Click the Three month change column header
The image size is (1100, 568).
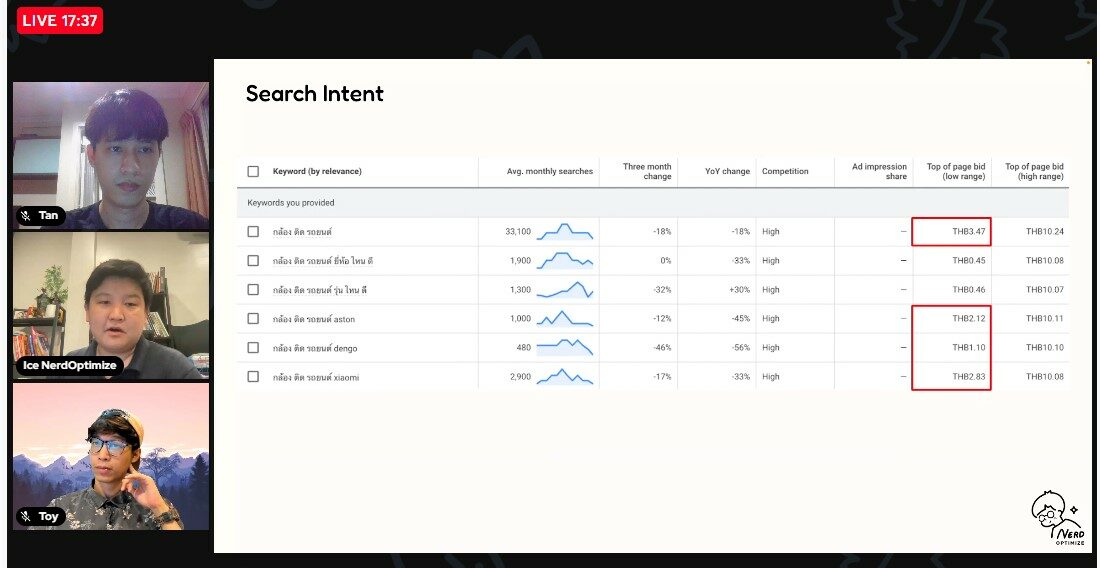click(x=647, y=171)
